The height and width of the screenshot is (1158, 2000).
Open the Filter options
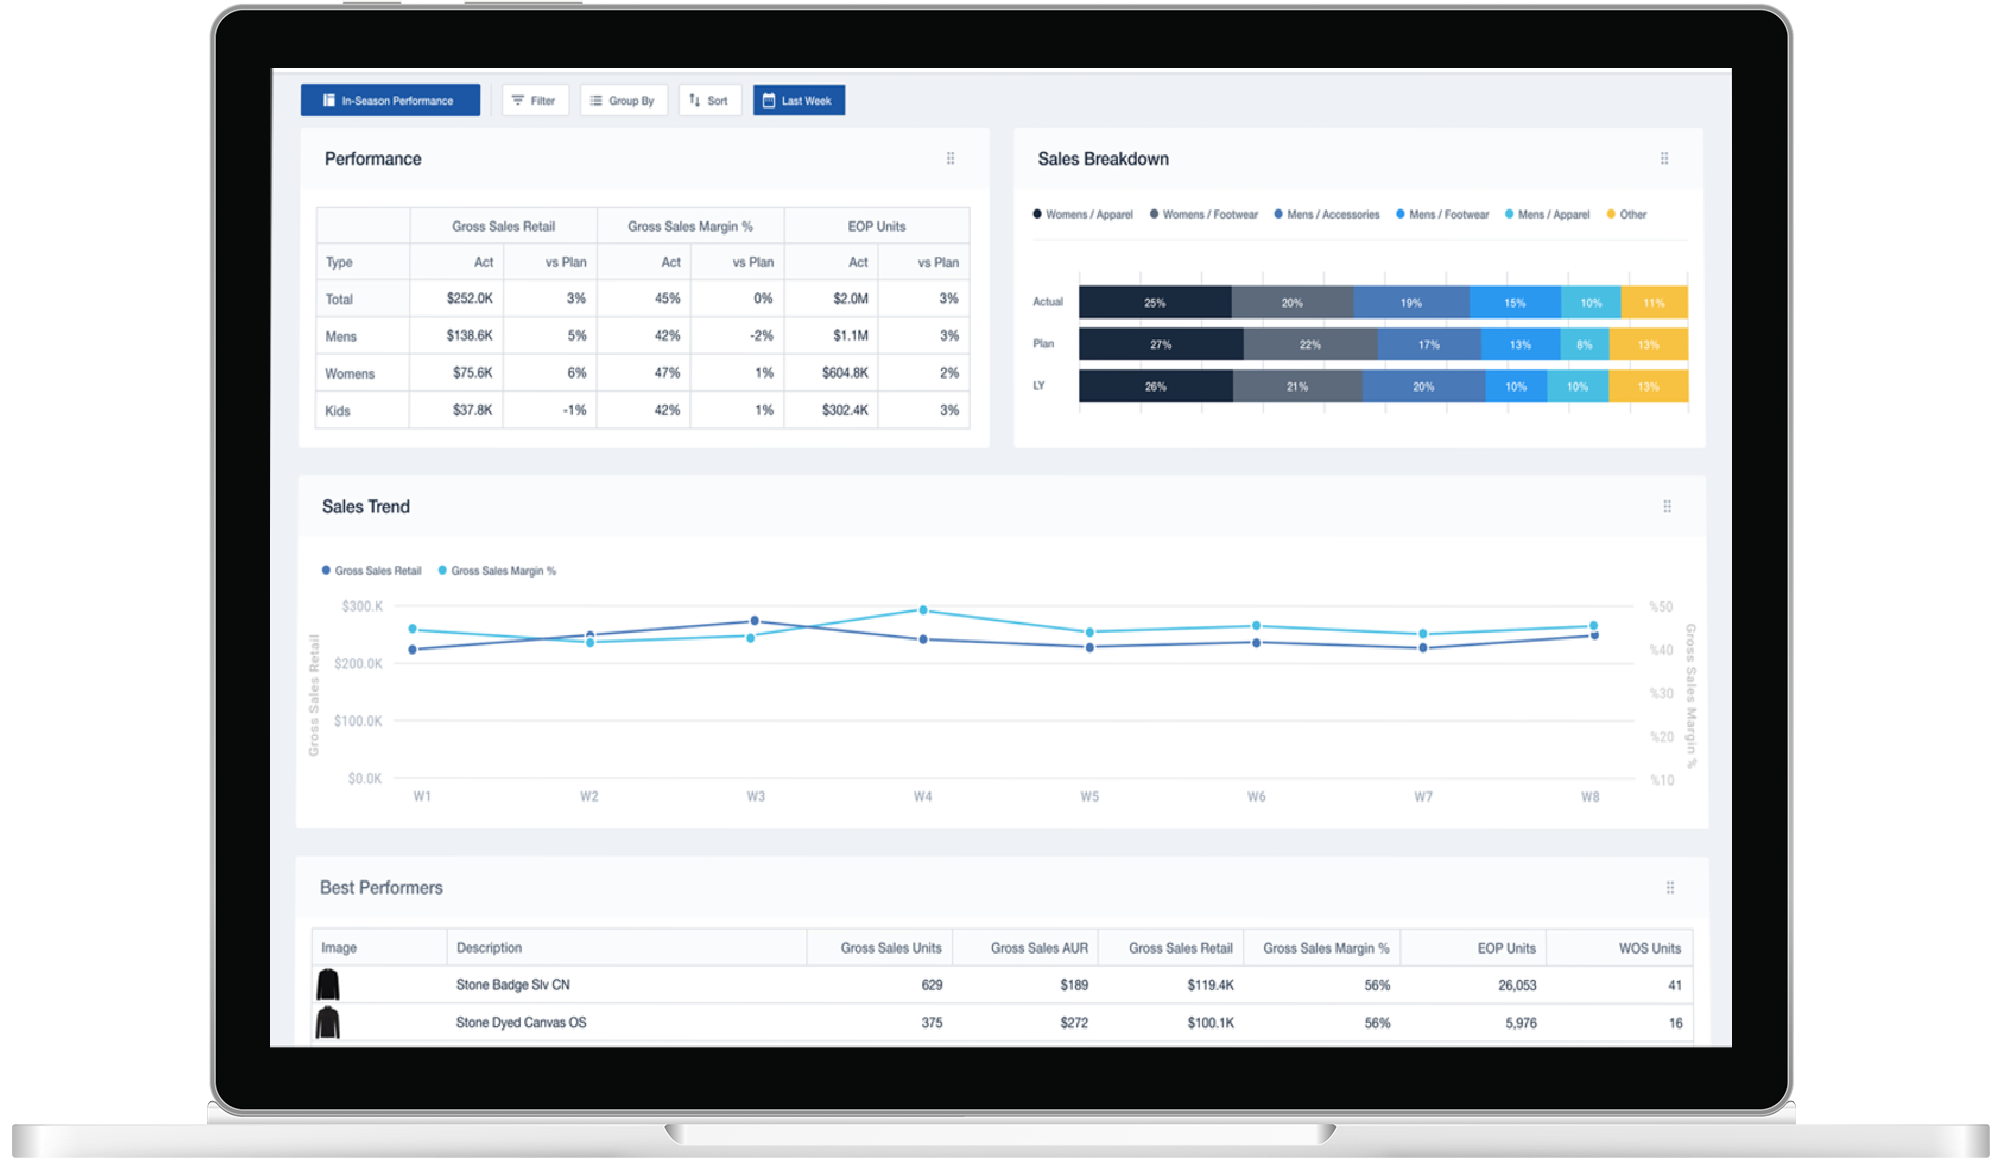534,100
